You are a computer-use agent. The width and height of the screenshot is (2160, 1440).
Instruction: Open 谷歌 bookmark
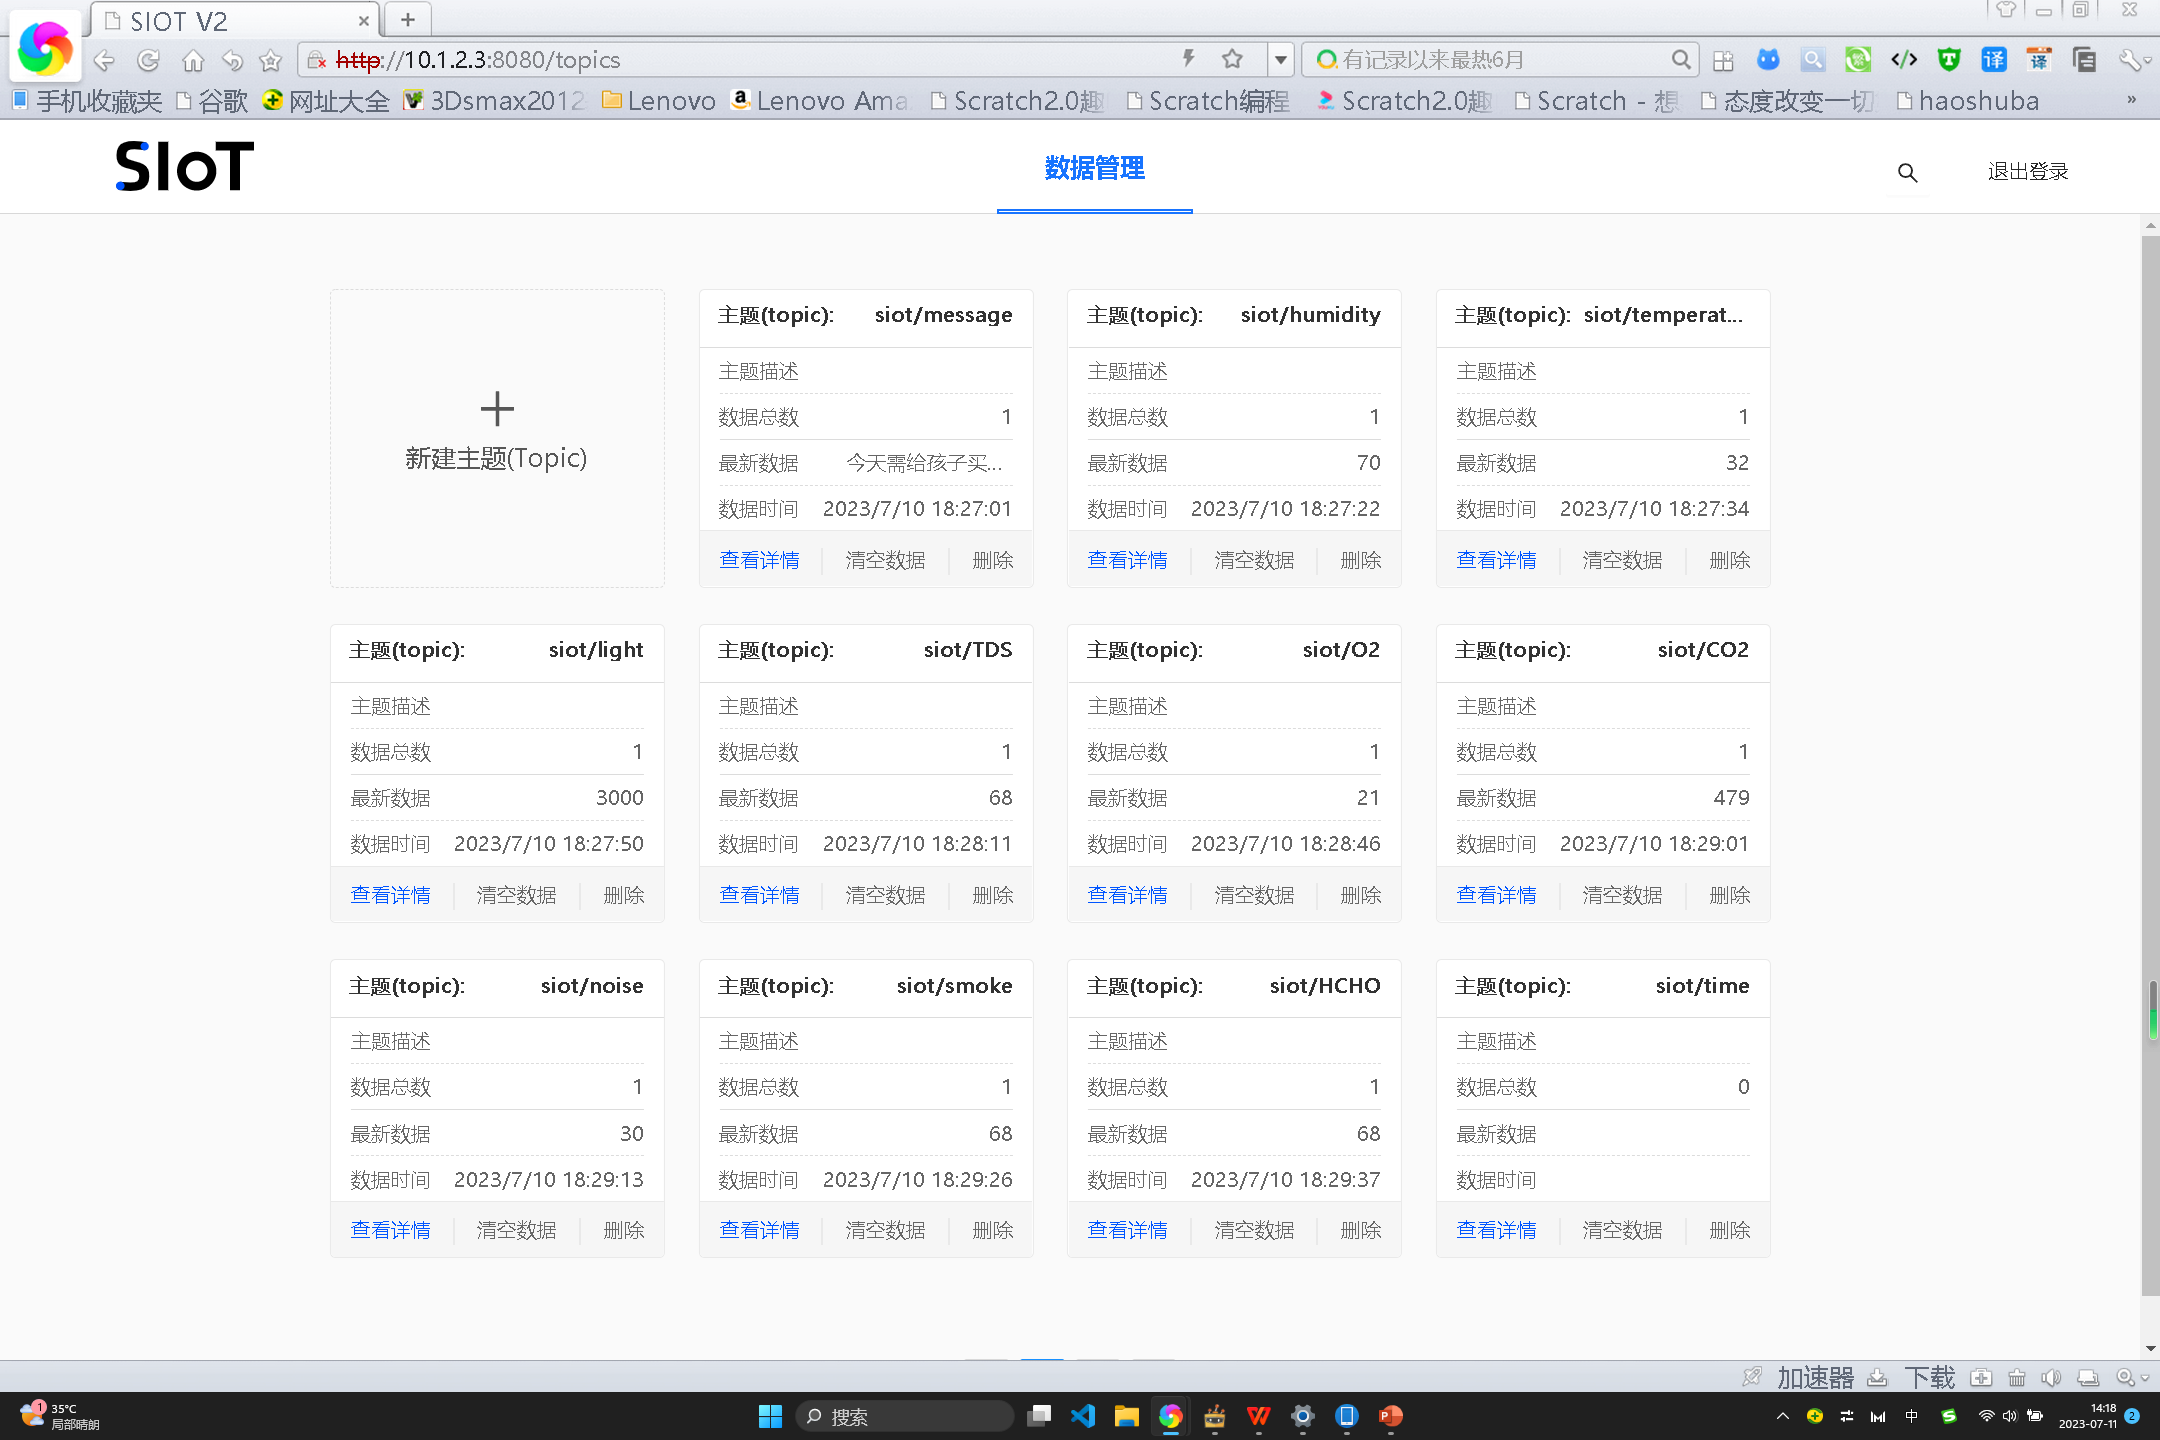point(212,101)
